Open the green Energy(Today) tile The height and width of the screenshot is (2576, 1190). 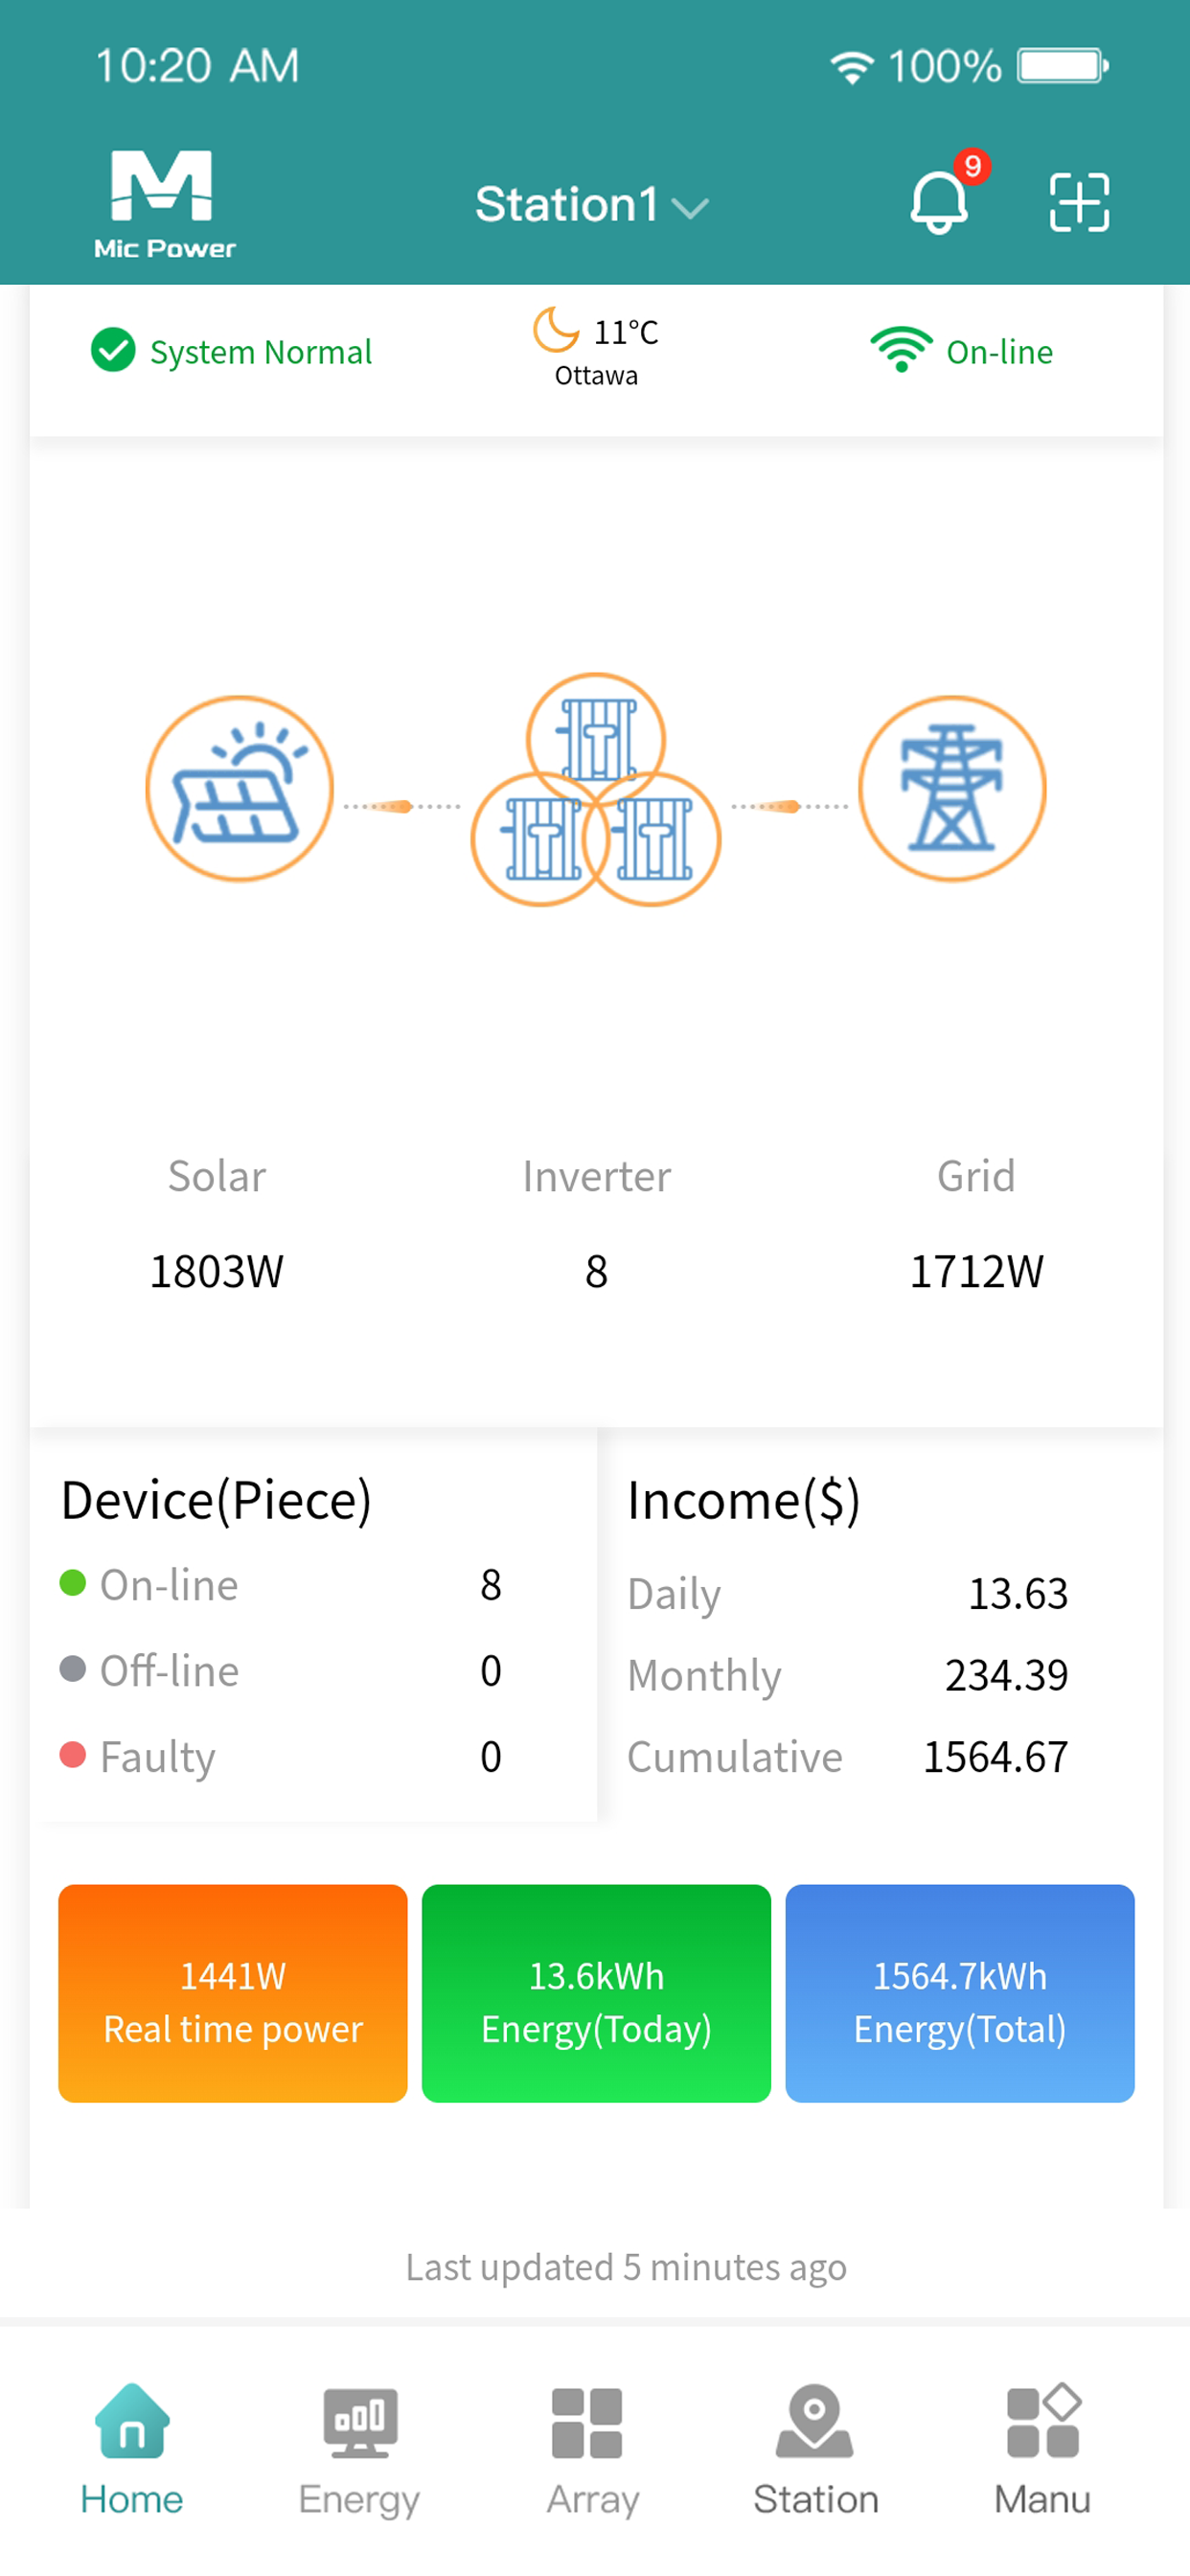596,1993
